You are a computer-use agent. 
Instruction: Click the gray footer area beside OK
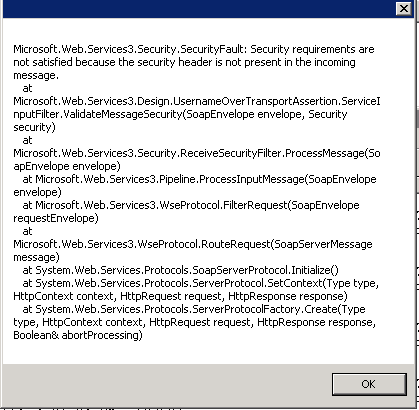pyautogui.click(x=167, y=384)
